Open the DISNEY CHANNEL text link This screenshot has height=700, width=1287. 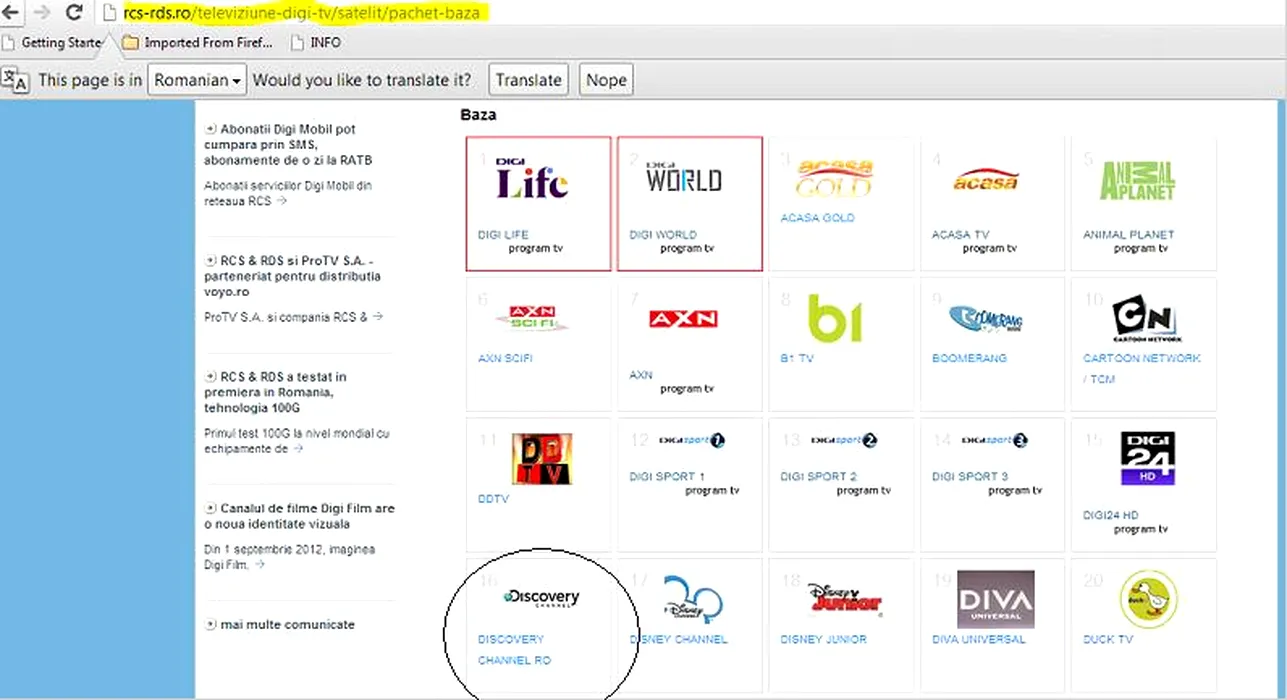(x=678, y=639)
